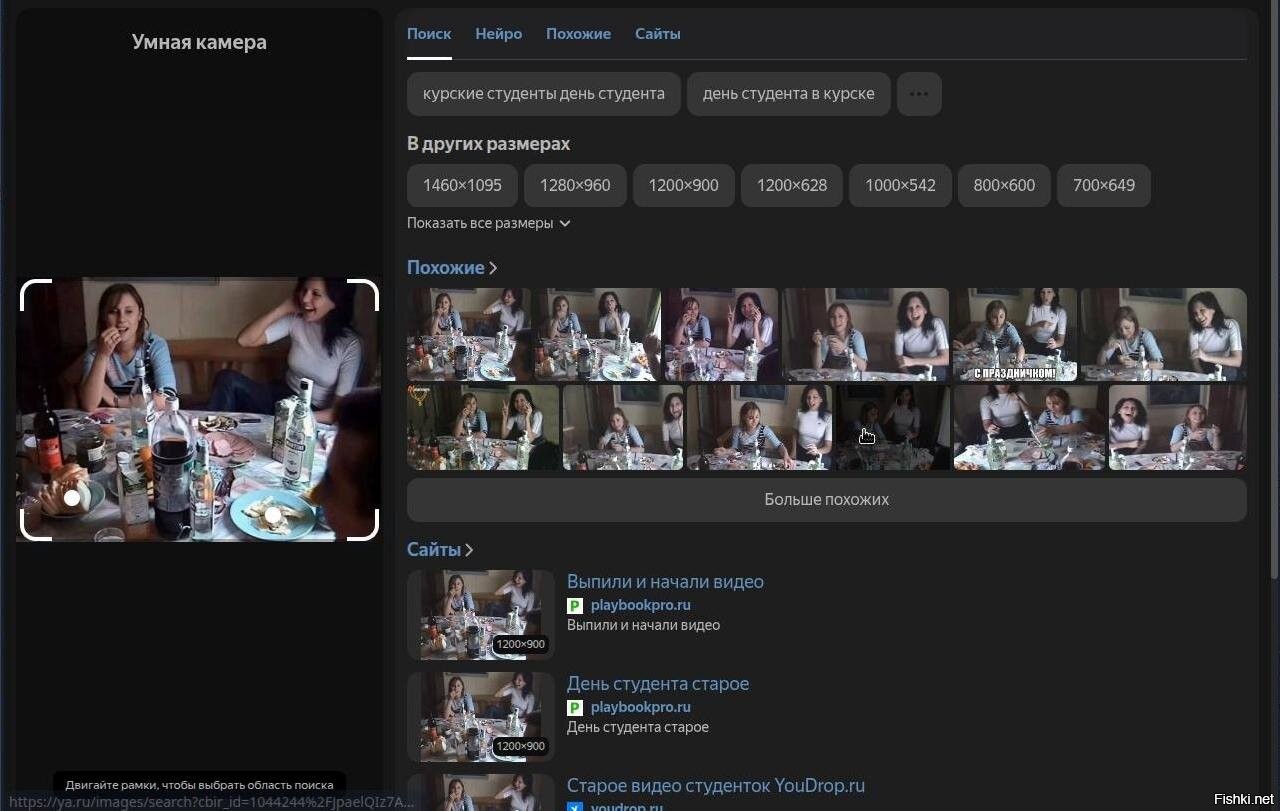Screen dimensions: 1280x811
Task: Open first similar image in top row
Action: pyautogui.click(x=469, y=334)
